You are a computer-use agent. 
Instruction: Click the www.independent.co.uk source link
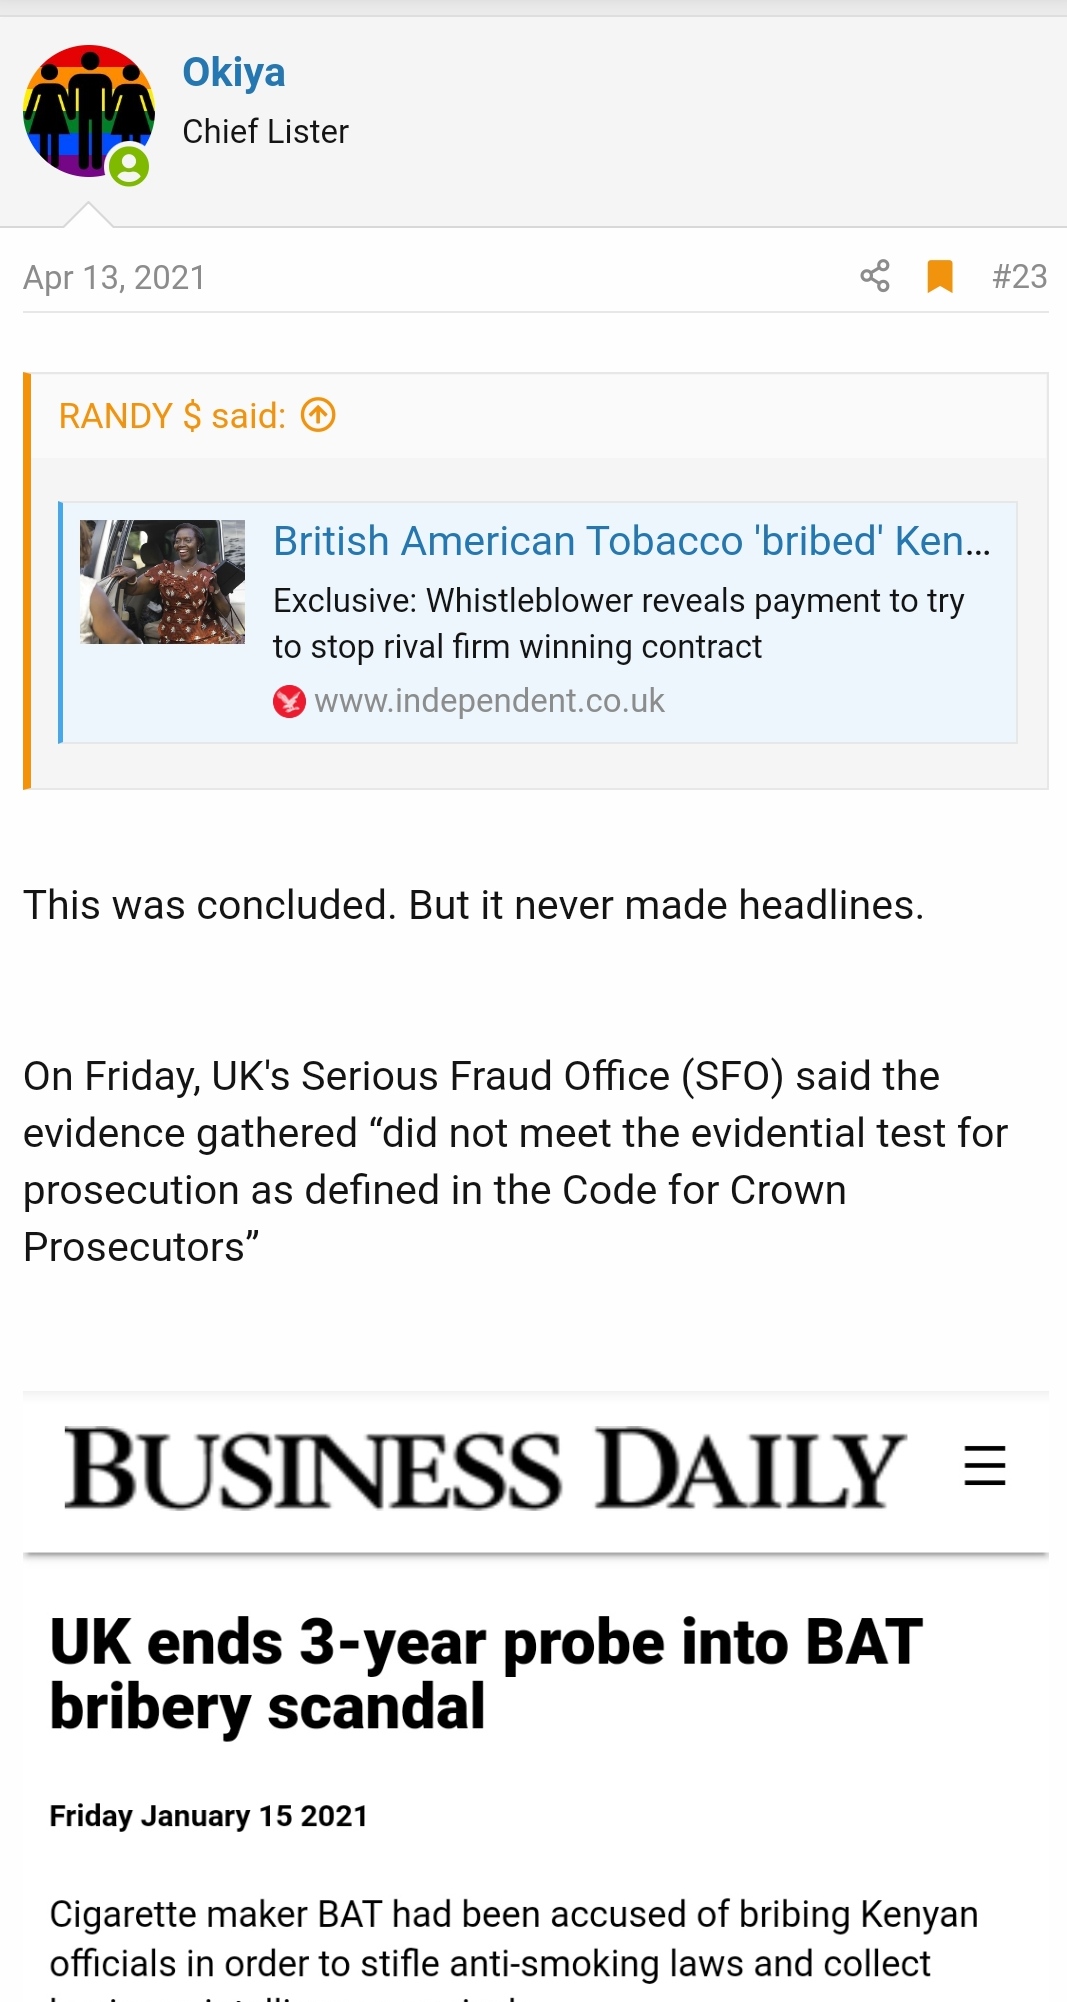489,701
